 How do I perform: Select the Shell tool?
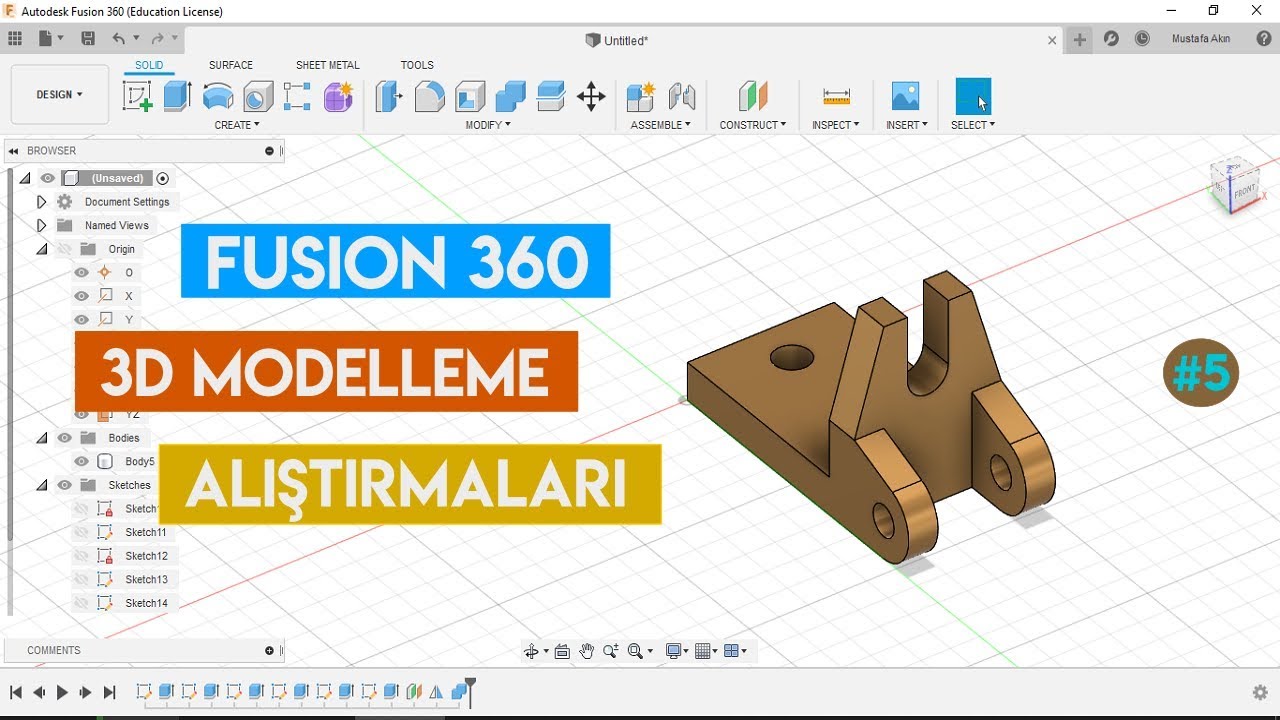coord(470,96)
